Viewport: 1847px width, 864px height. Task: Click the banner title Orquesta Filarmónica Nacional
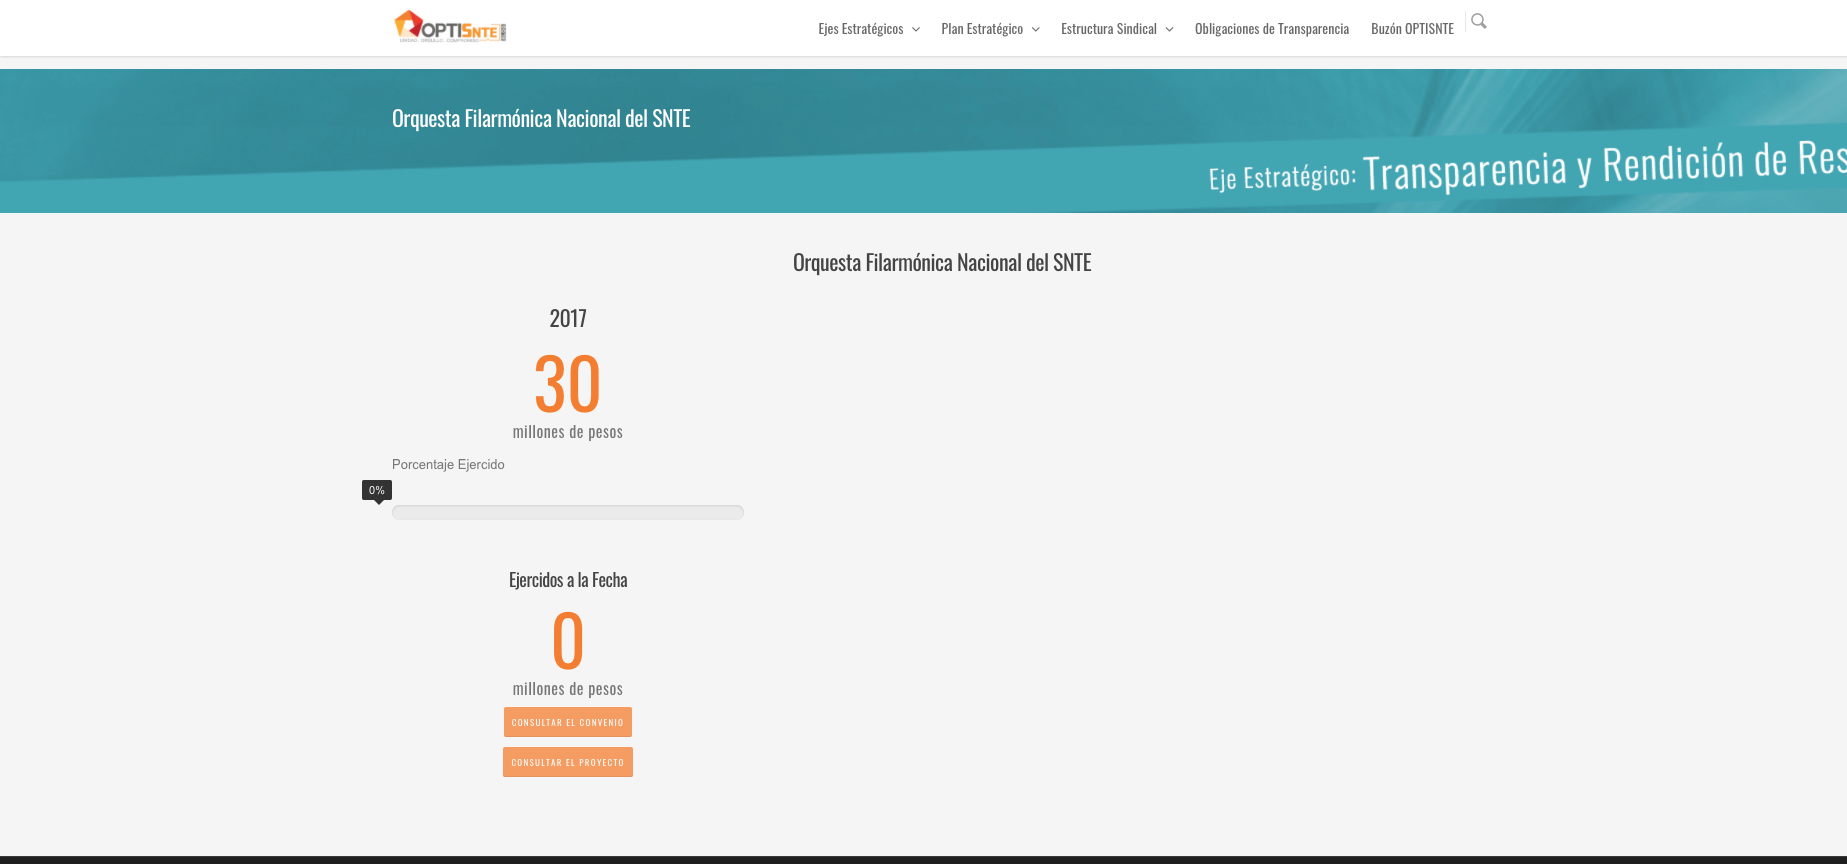(x=541, y=119)
